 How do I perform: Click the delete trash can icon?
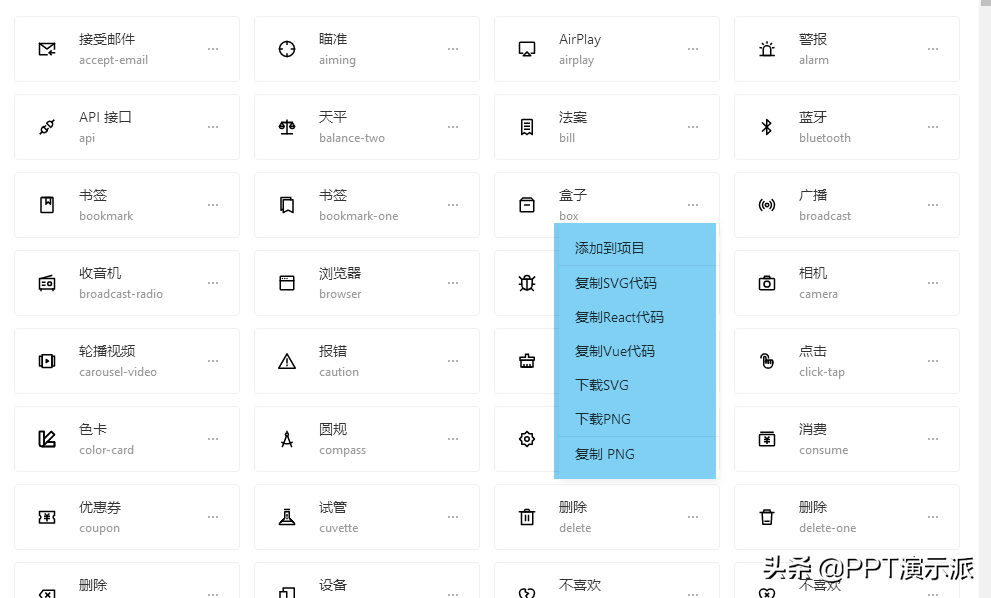(526, 517)
